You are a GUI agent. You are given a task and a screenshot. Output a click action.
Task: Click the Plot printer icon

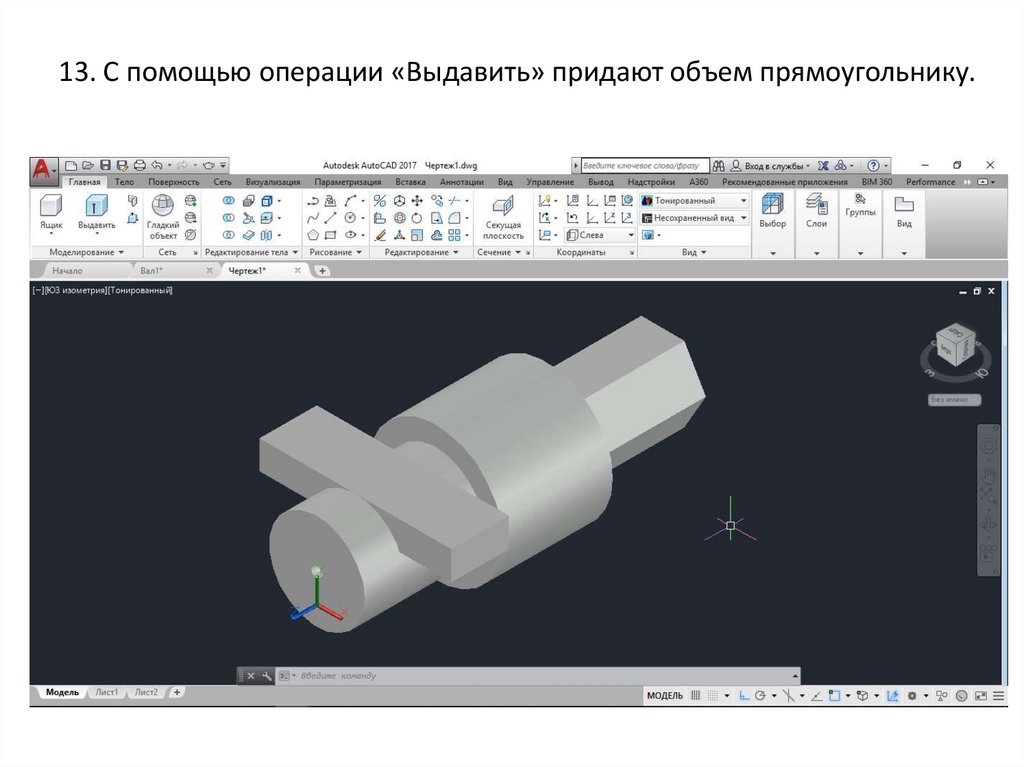tap(139, 165)
